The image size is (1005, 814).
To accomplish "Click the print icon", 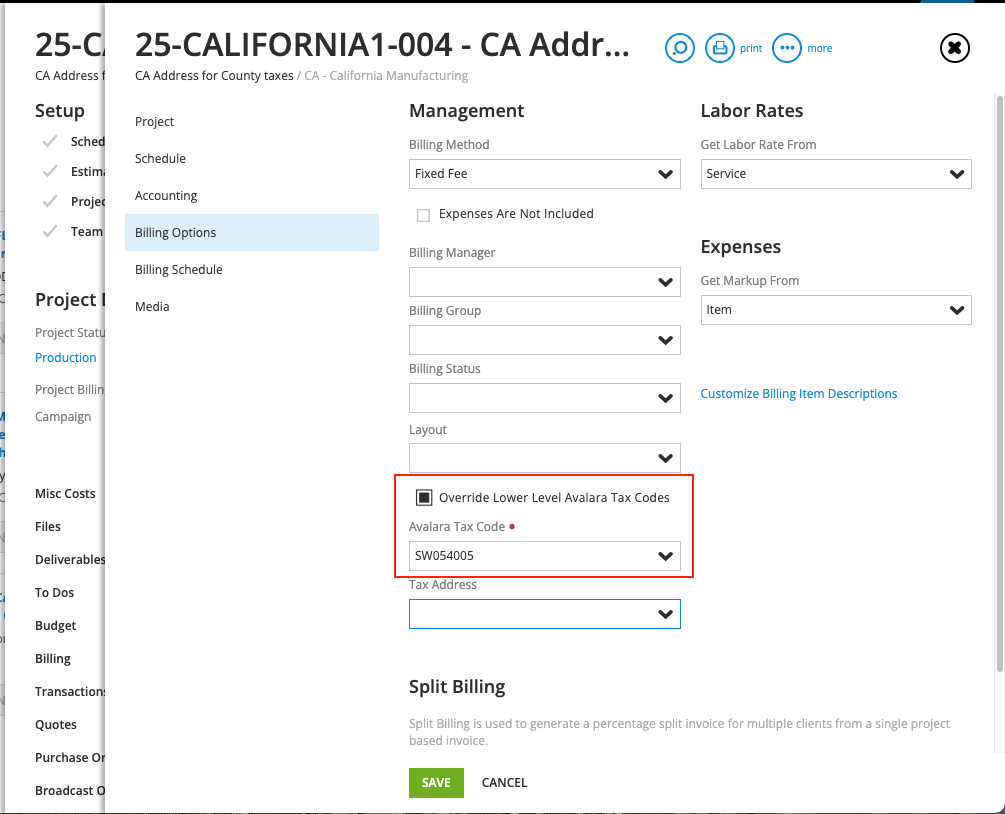I will tap(720, 48).
